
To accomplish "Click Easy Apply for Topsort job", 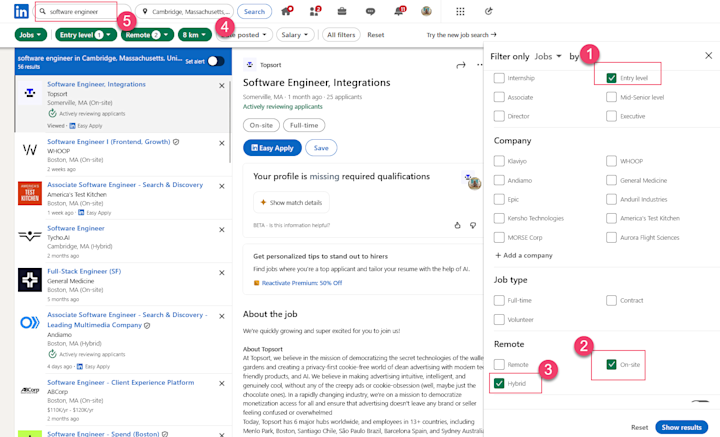I will tap(272, 148).
